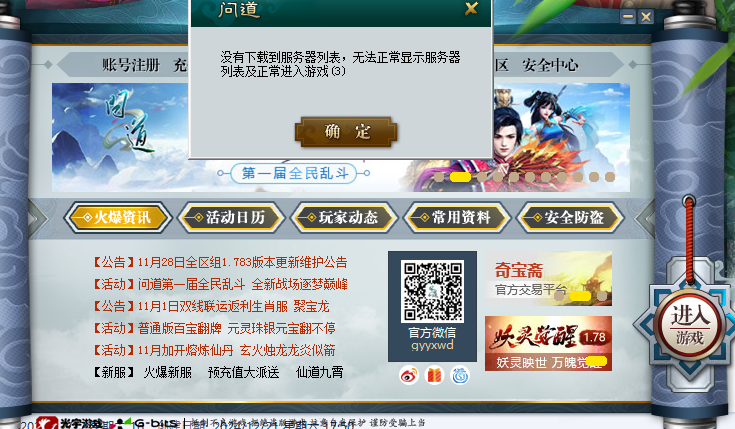Click the 进入游戏 enter game button

689,326
